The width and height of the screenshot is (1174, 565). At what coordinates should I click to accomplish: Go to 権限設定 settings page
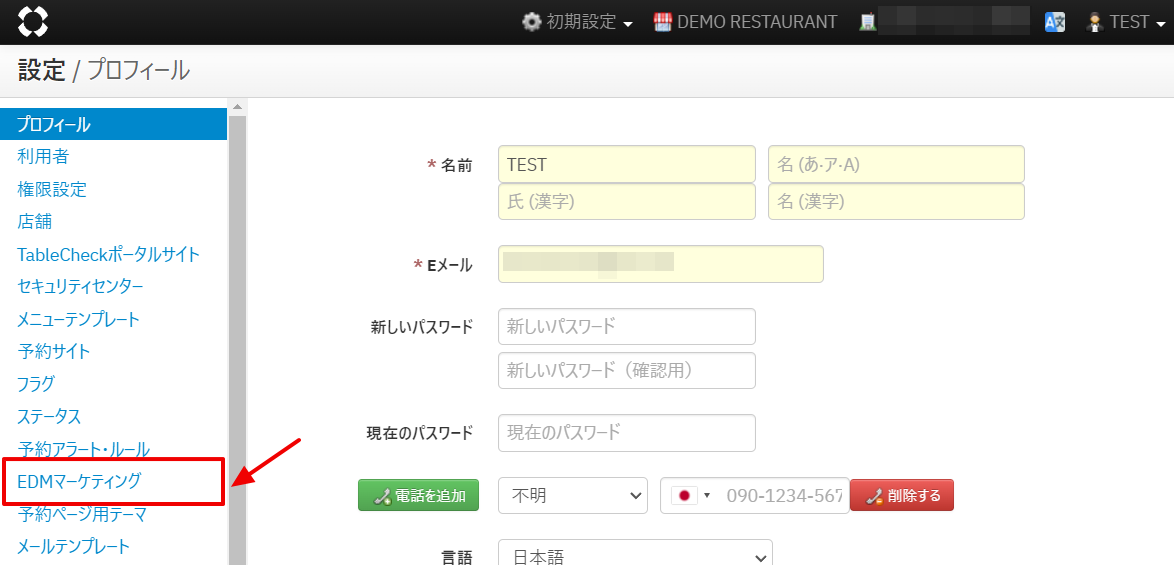click(x=52, y=189)
